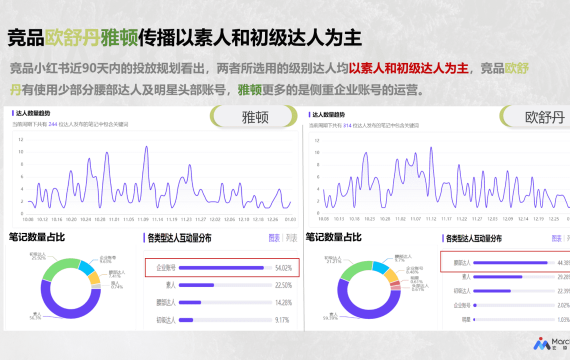
Task: Click the 雅顿 brand label pill
Action: pyautogui.click(x=254, y=116)
